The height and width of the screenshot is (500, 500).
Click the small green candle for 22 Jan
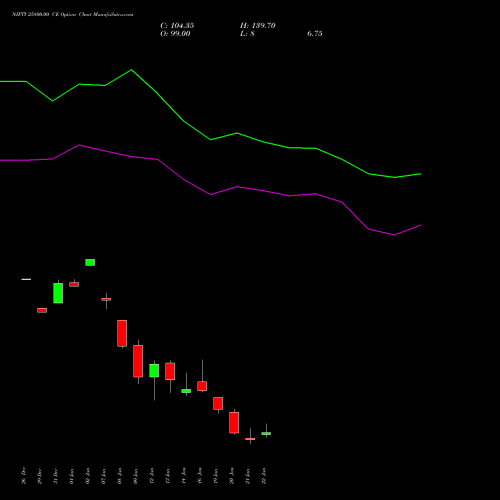(x=266, y=433)
